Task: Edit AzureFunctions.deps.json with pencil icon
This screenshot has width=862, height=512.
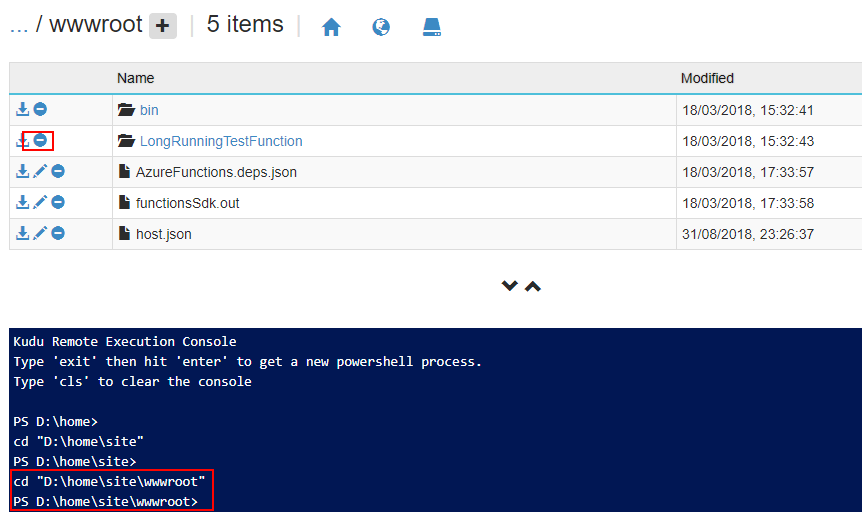Action: tap(40, 172)
